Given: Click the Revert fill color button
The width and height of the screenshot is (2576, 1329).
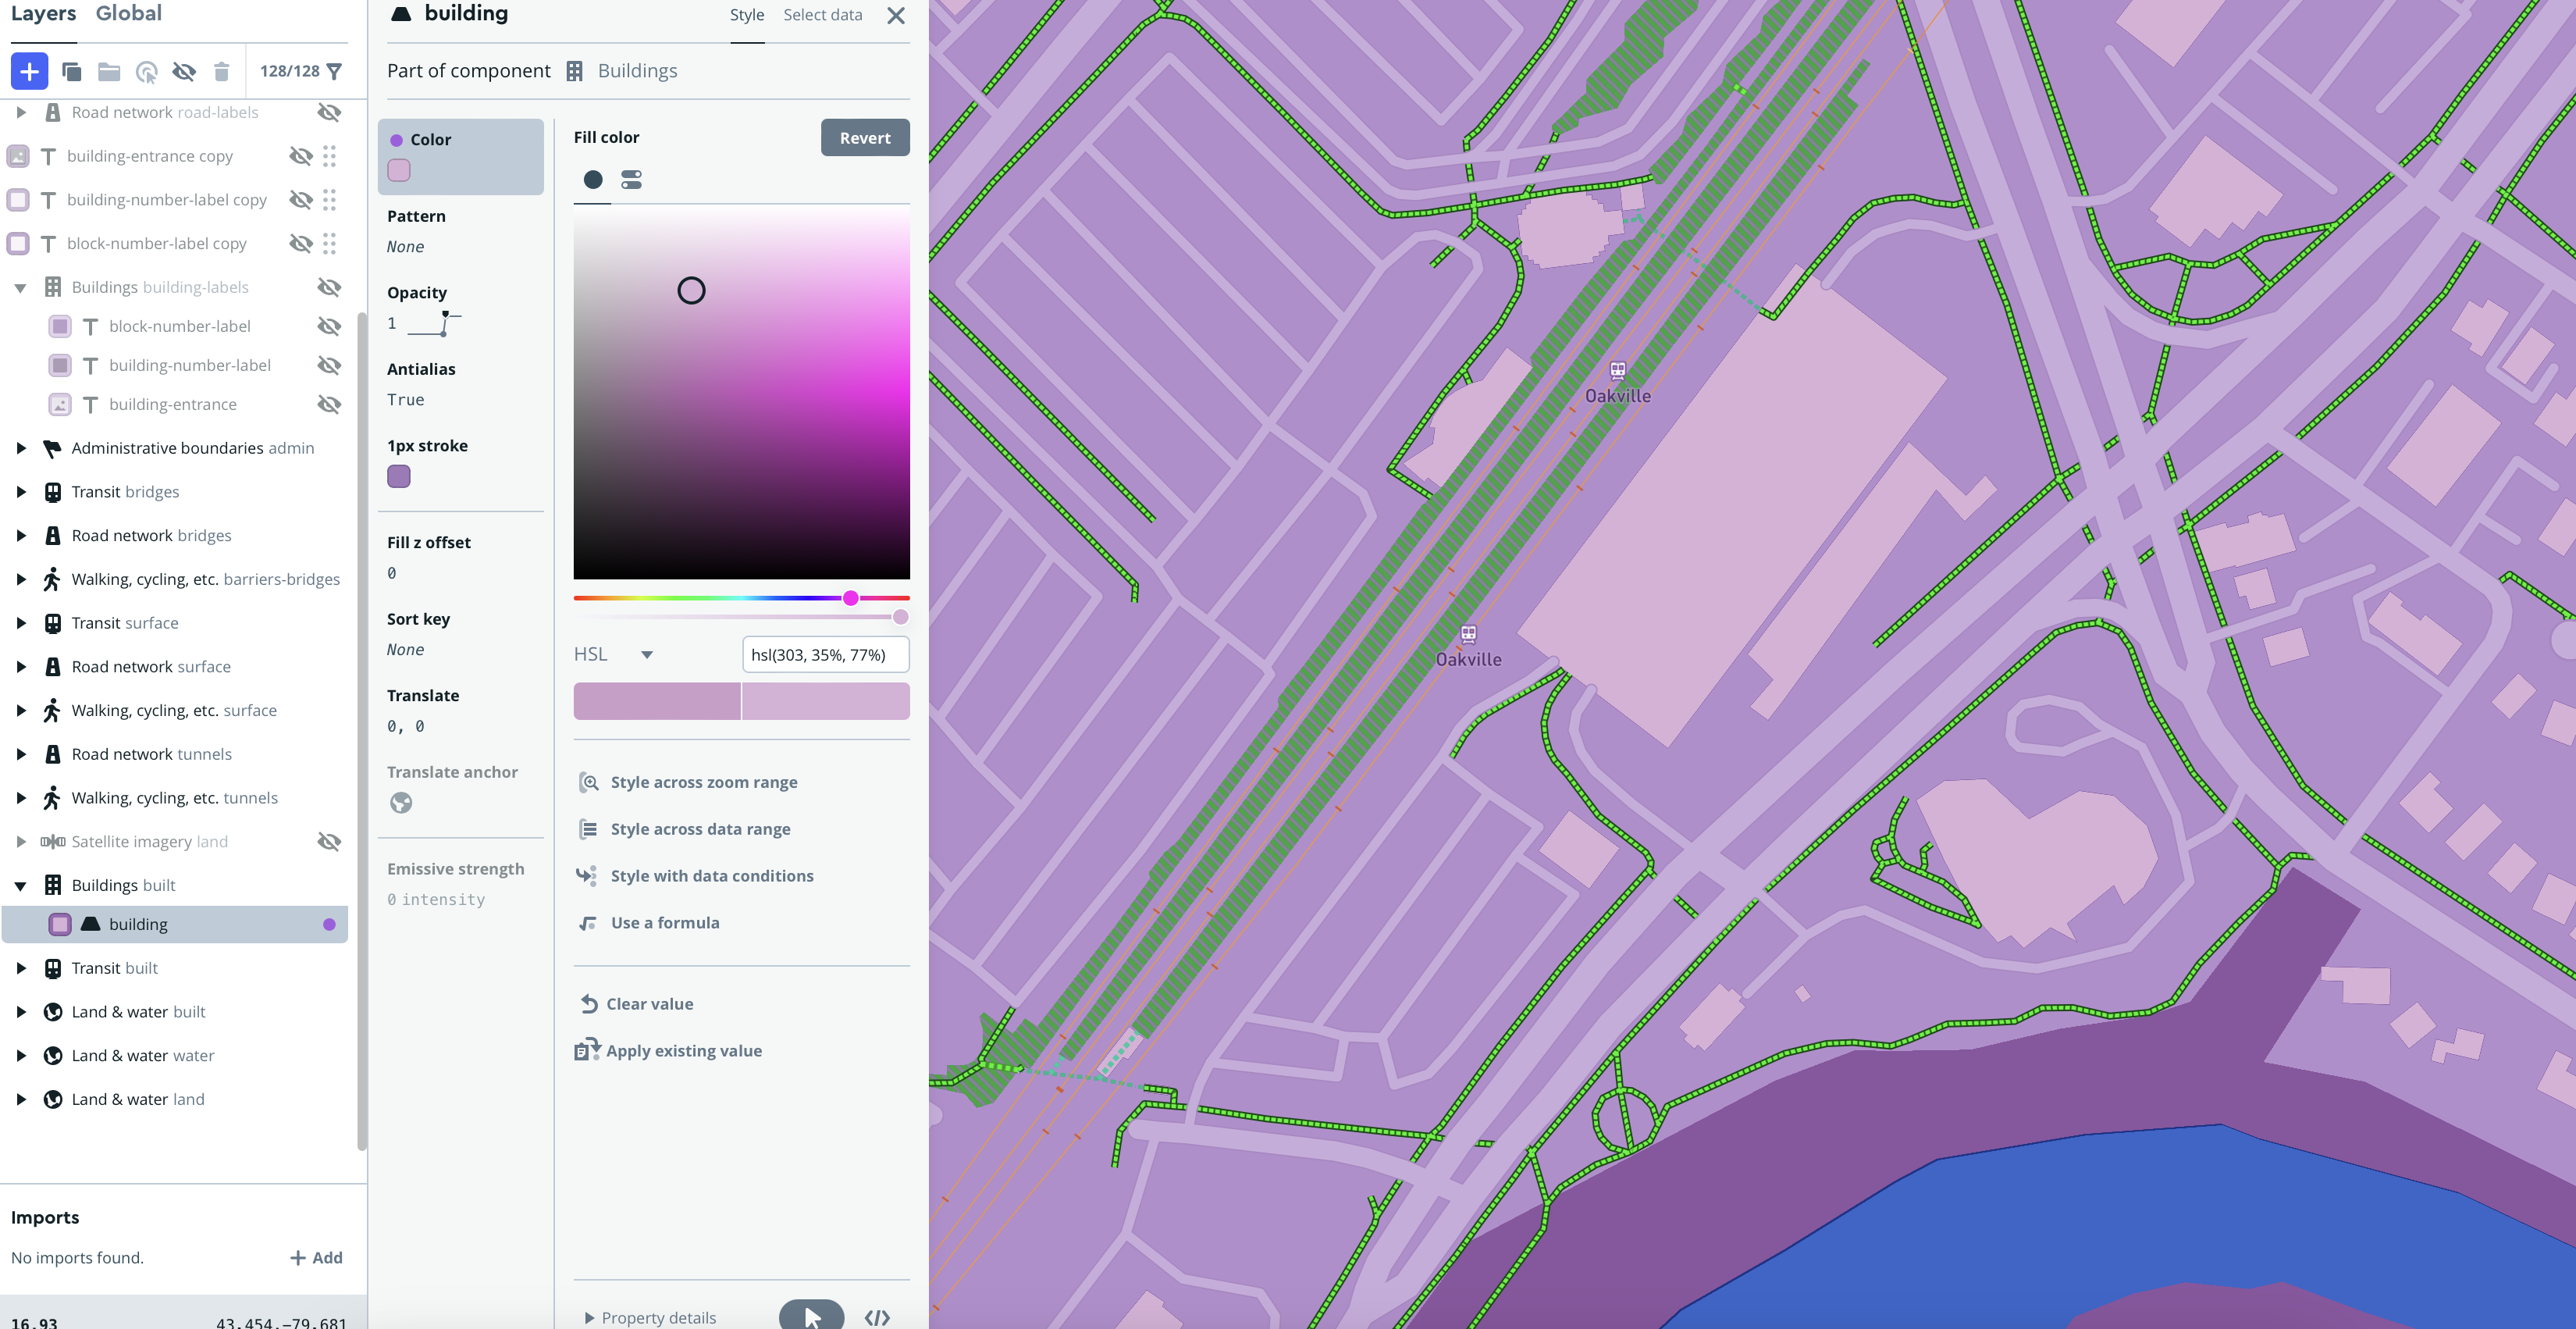Looking at the screenshot, I should [x=864, y=137].
